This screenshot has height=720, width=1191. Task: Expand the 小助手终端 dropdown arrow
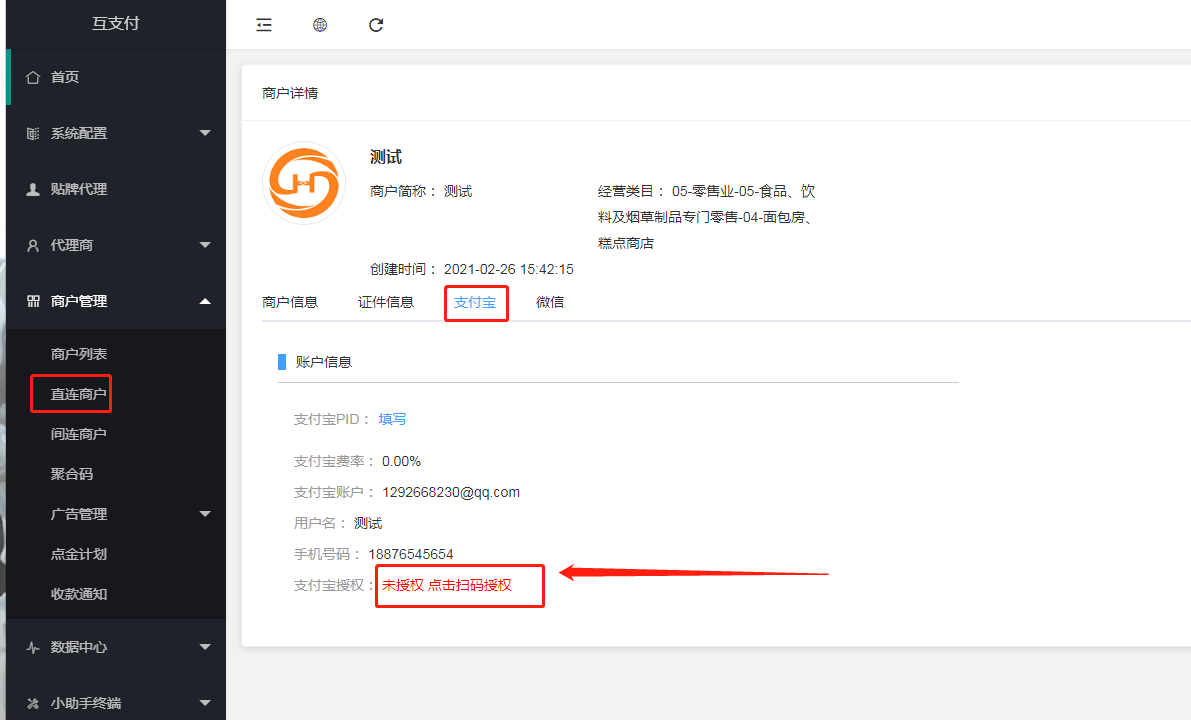(205, 703)
